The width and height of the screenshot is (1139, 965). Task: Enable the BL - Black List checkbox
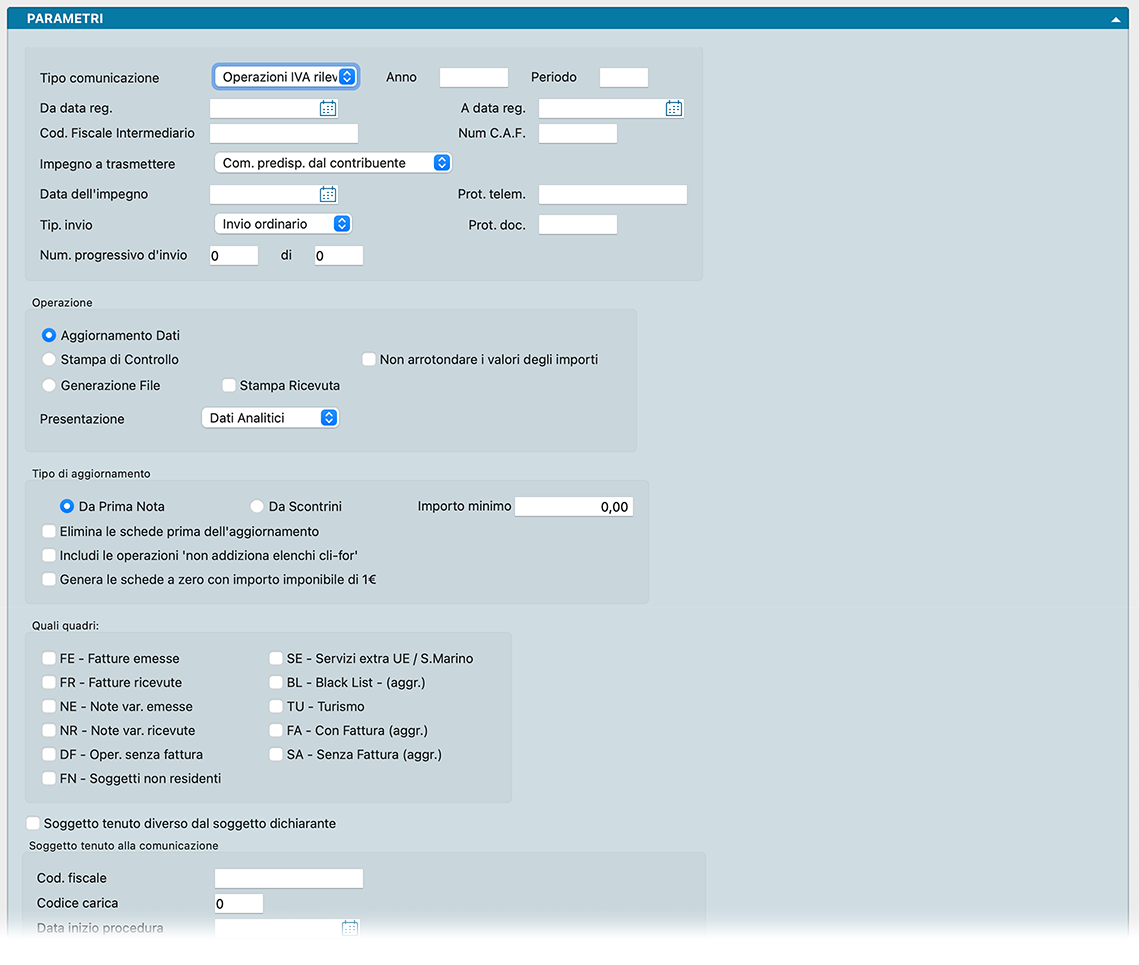tap(276, 683)
